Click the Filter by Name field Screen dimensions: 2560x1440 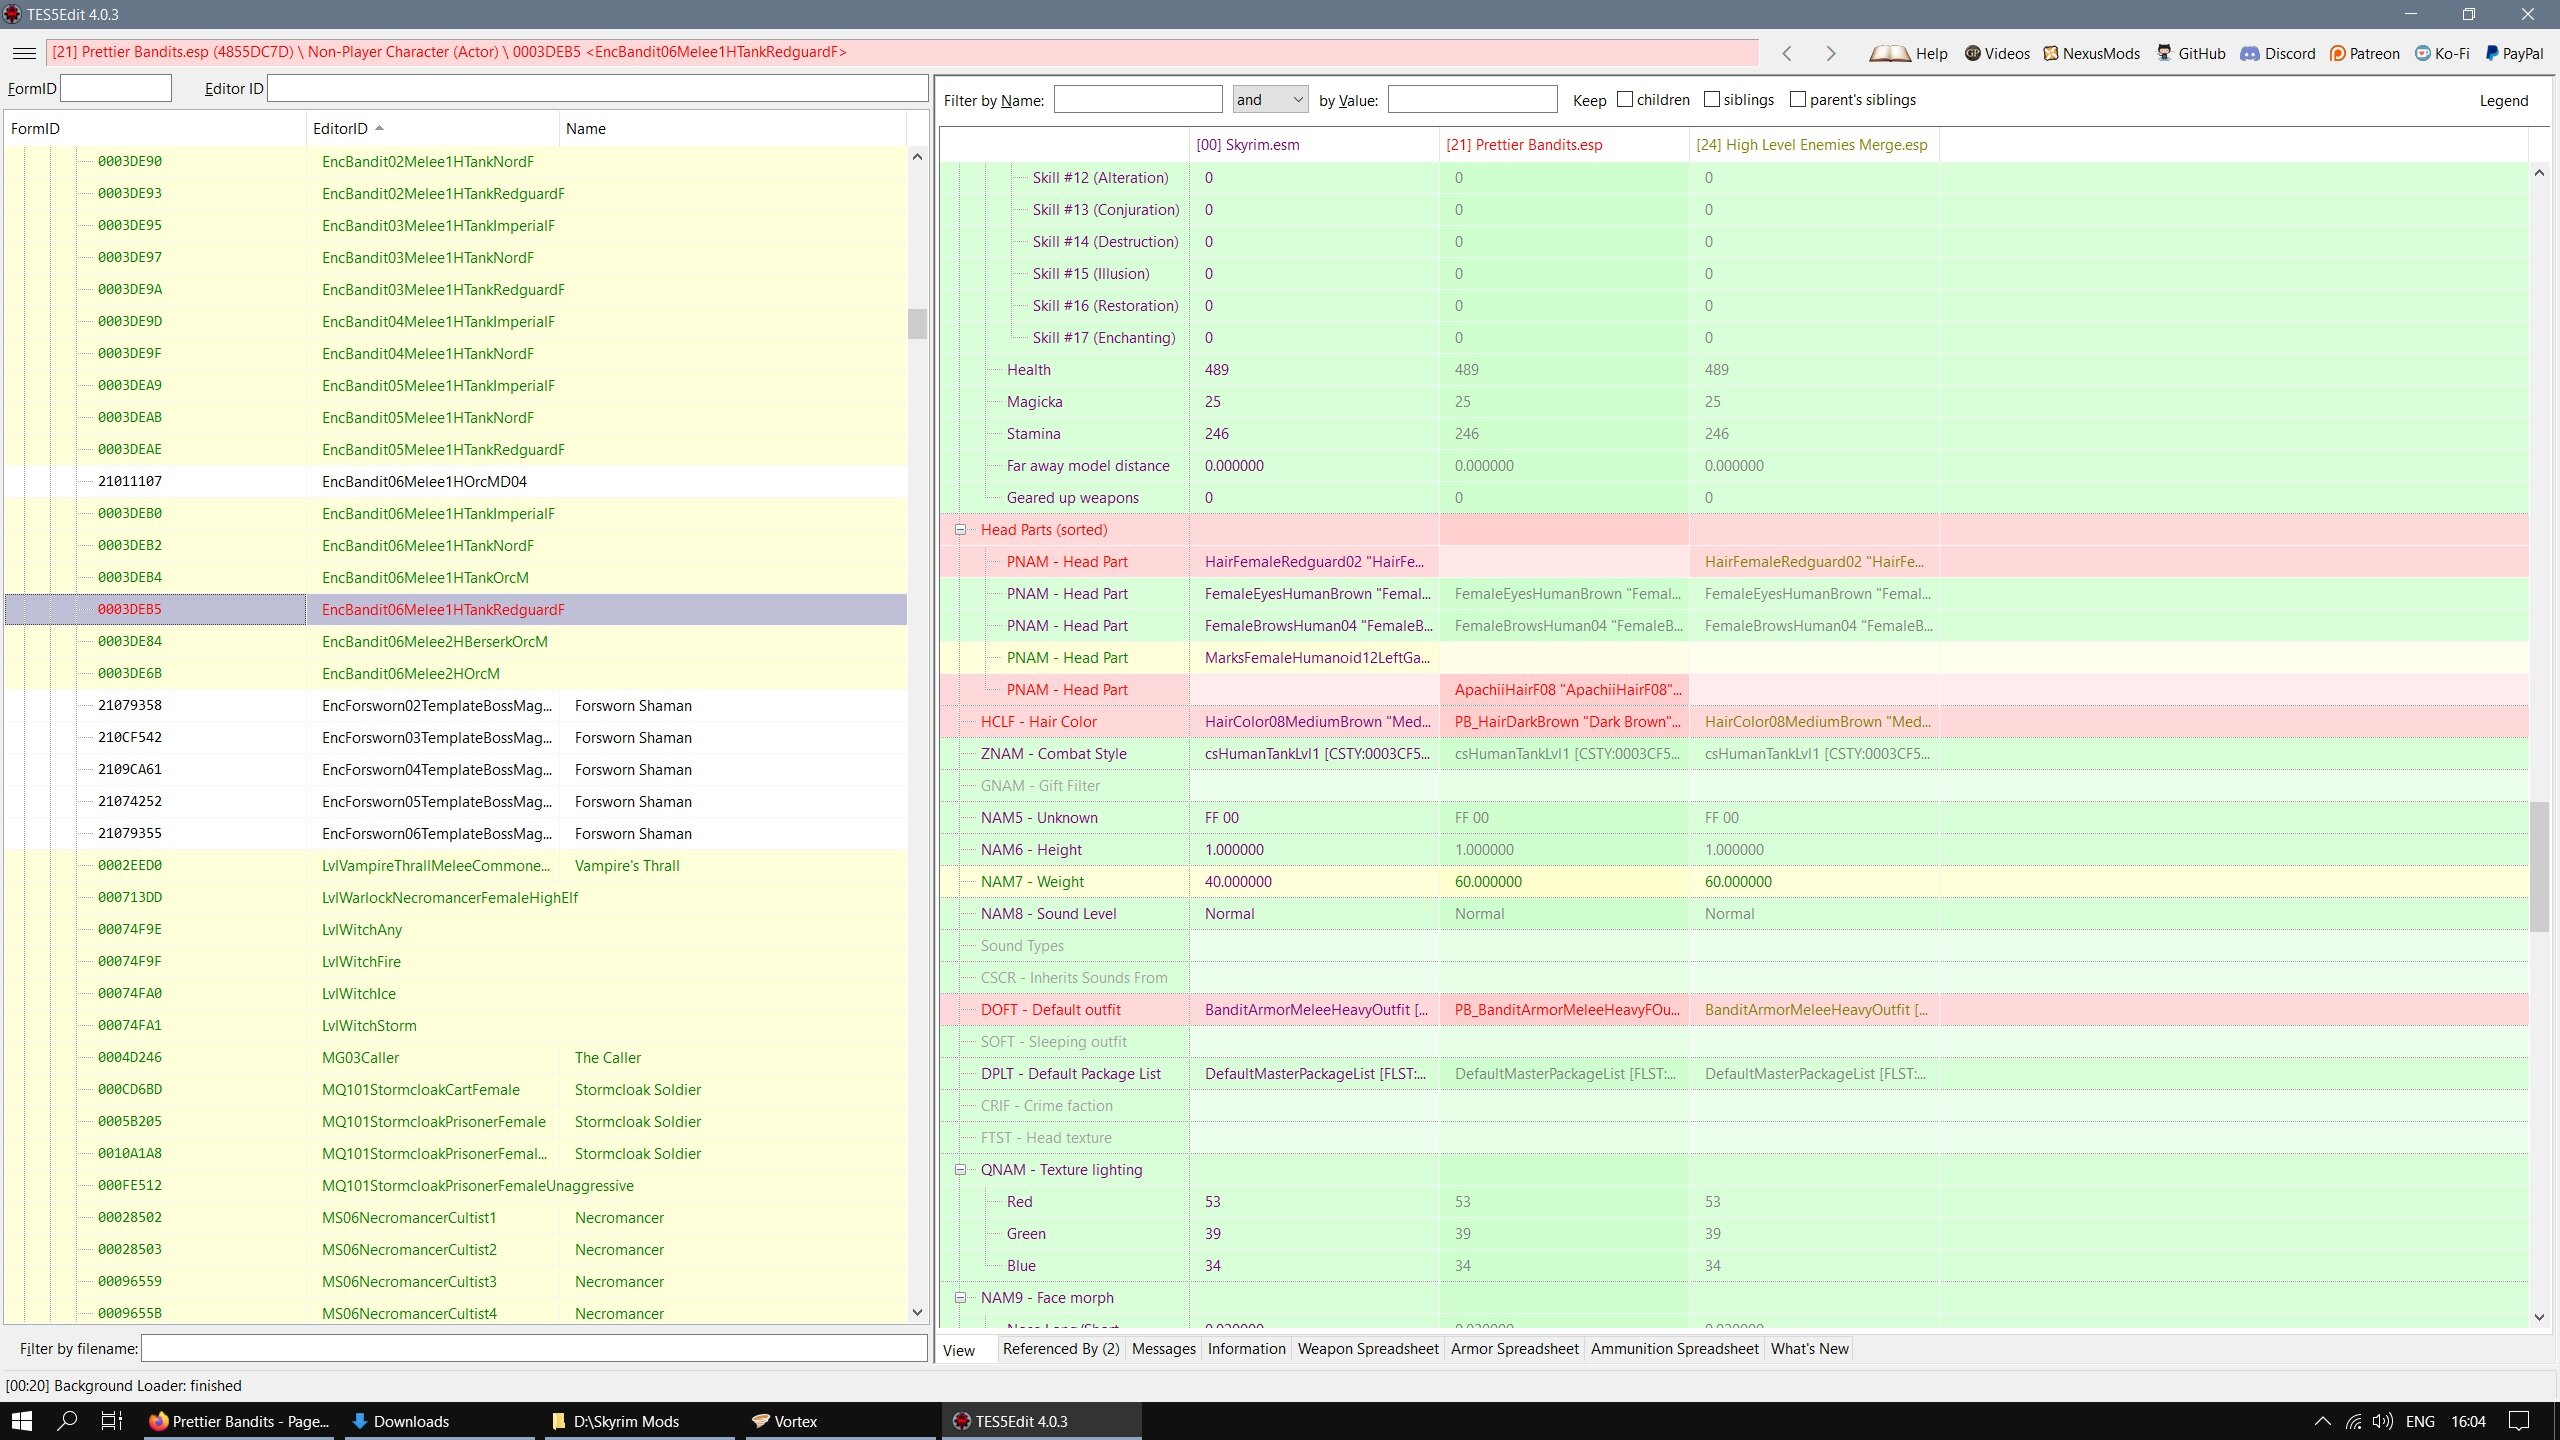(x=1138, y=99)
